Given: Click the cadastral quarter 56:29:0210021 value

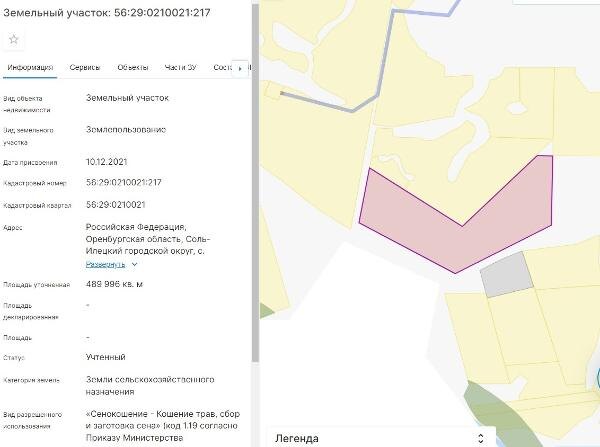Looking at the screenshot, I should click(116, 205).
